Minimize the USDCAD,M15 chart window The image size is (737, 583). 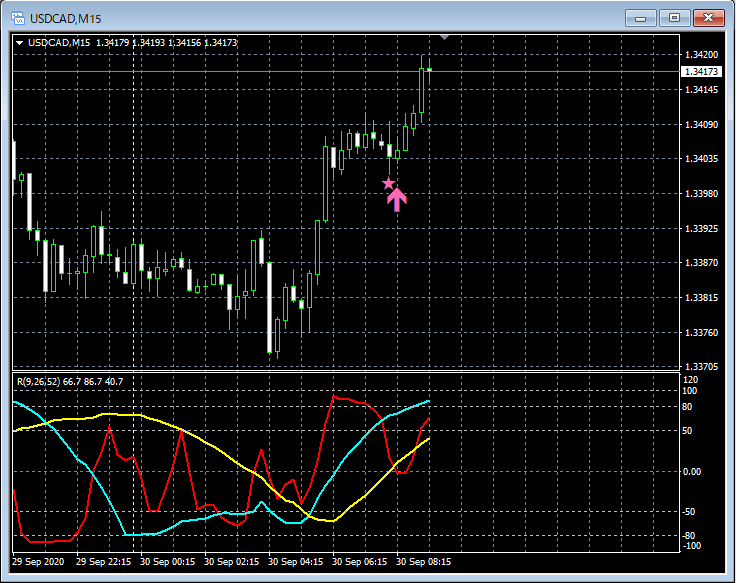[640, 19]
